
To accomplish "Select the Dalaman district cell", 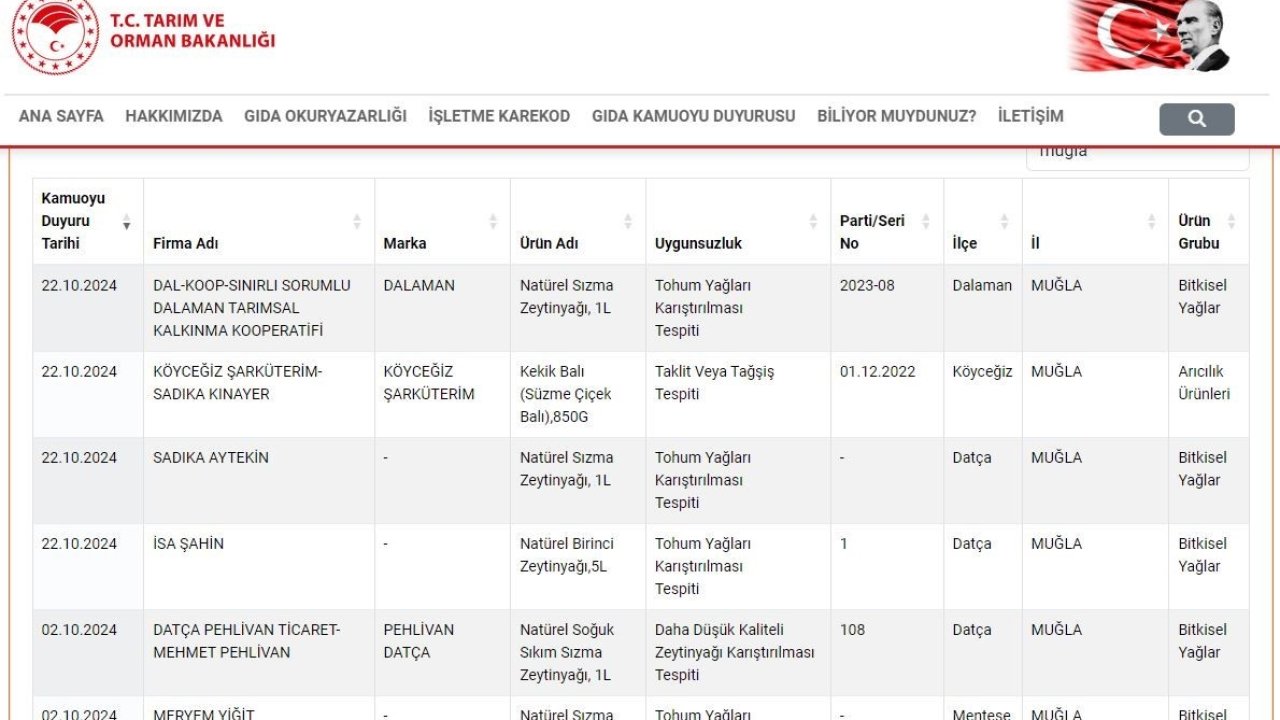I will click(983, 308).
